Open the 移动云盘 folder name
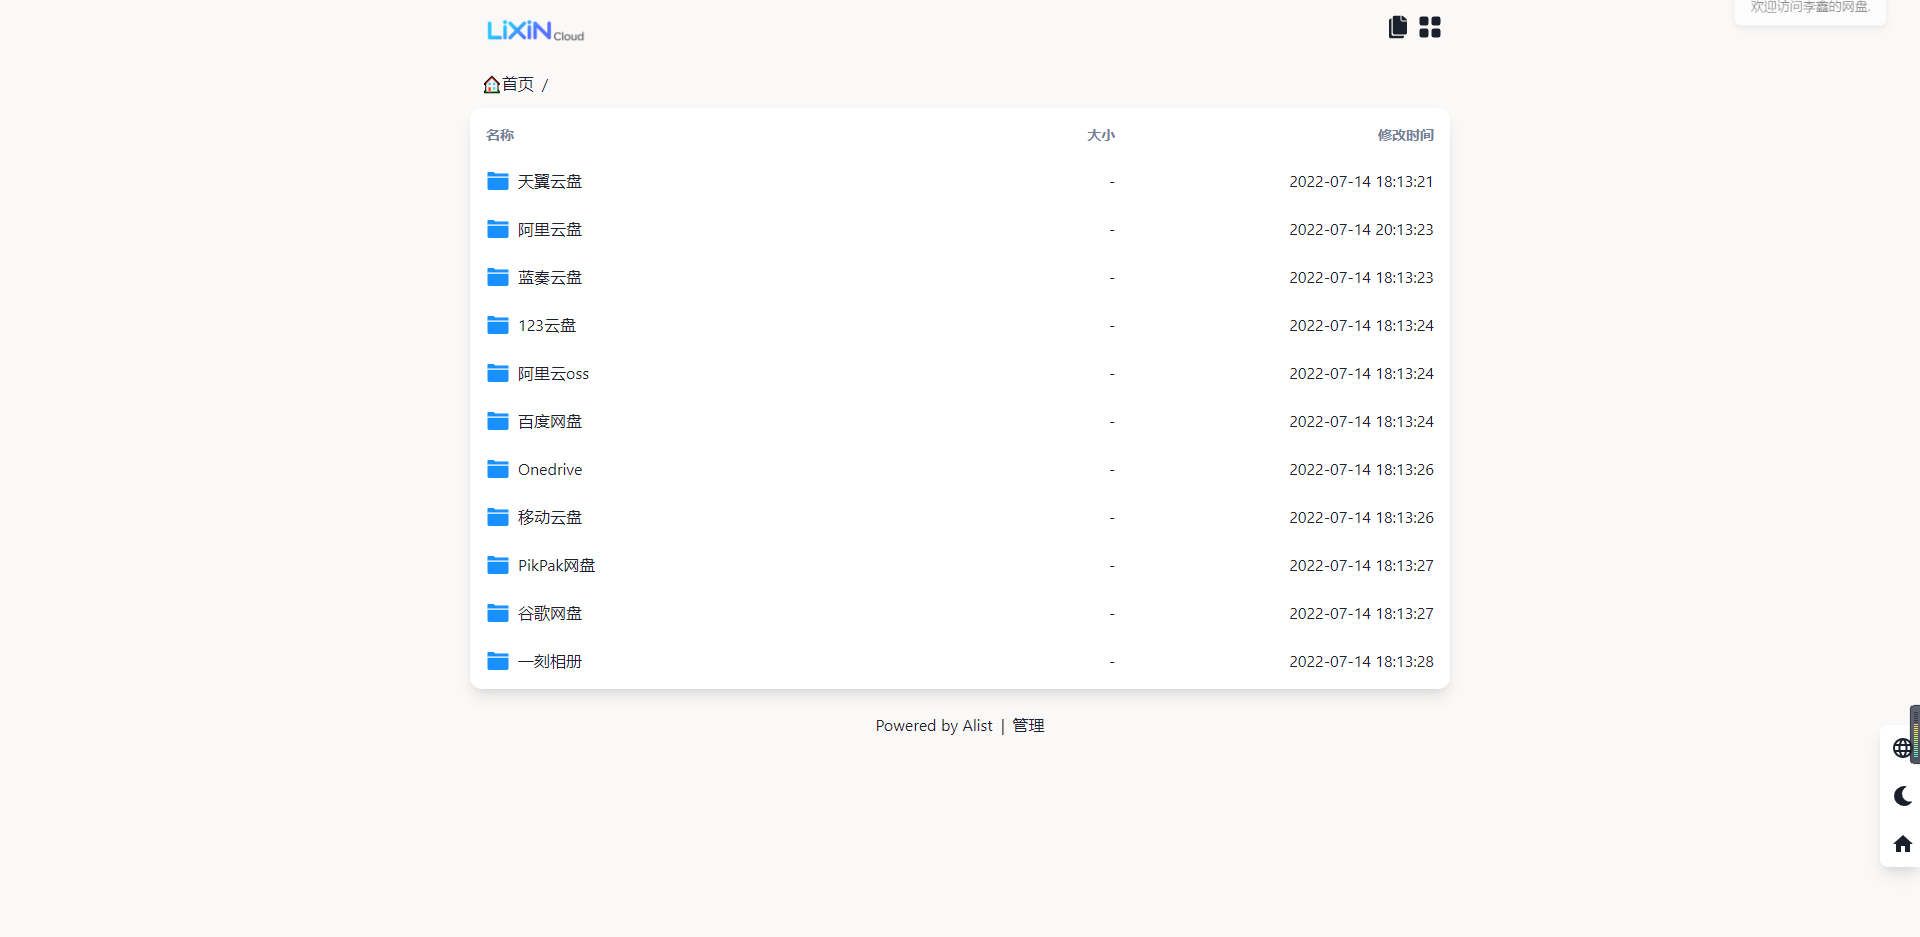Screen dimensions: 1920x937 (550, 518)
